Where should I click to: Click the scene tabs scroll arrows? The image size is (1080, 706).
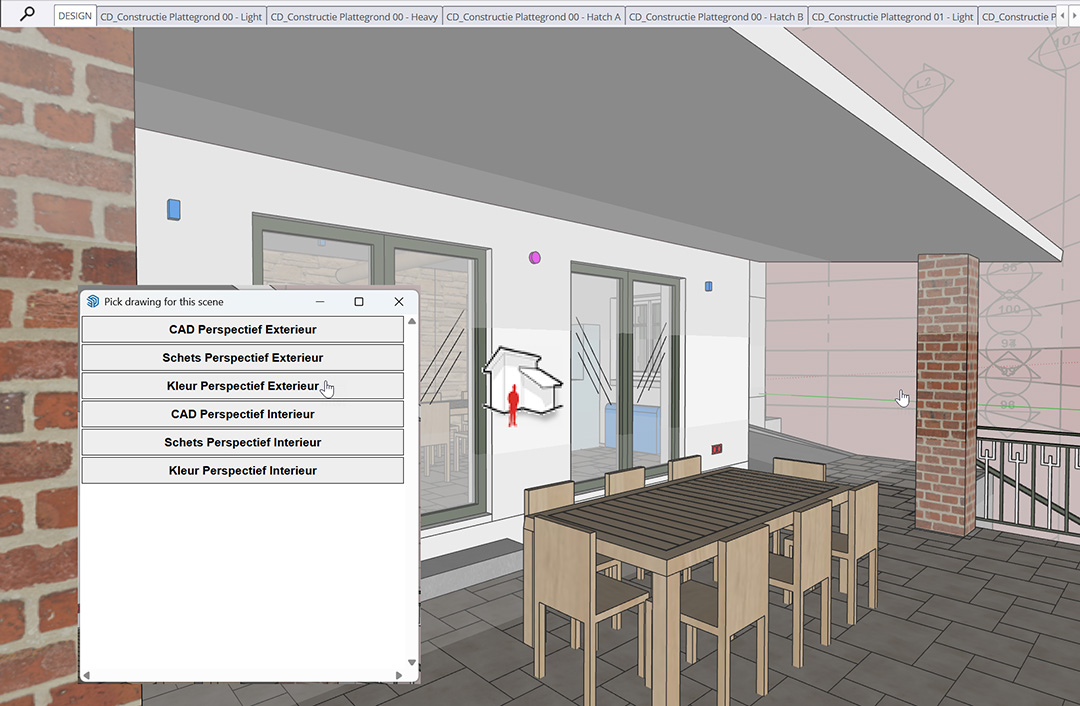coord(1067,15)
